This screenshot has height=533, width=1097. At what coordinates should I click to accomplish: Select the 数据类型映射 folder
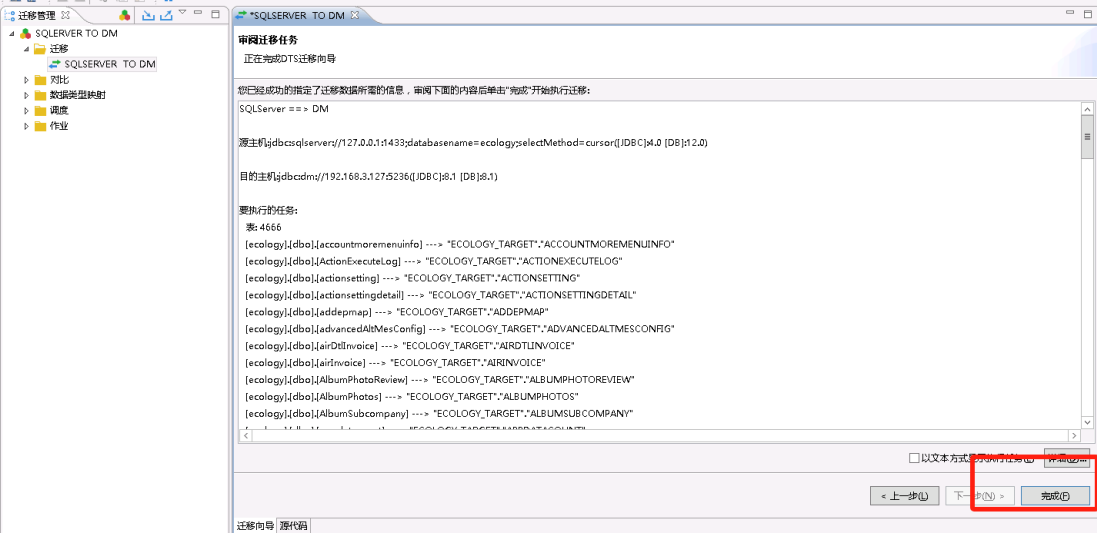point(78,95)
